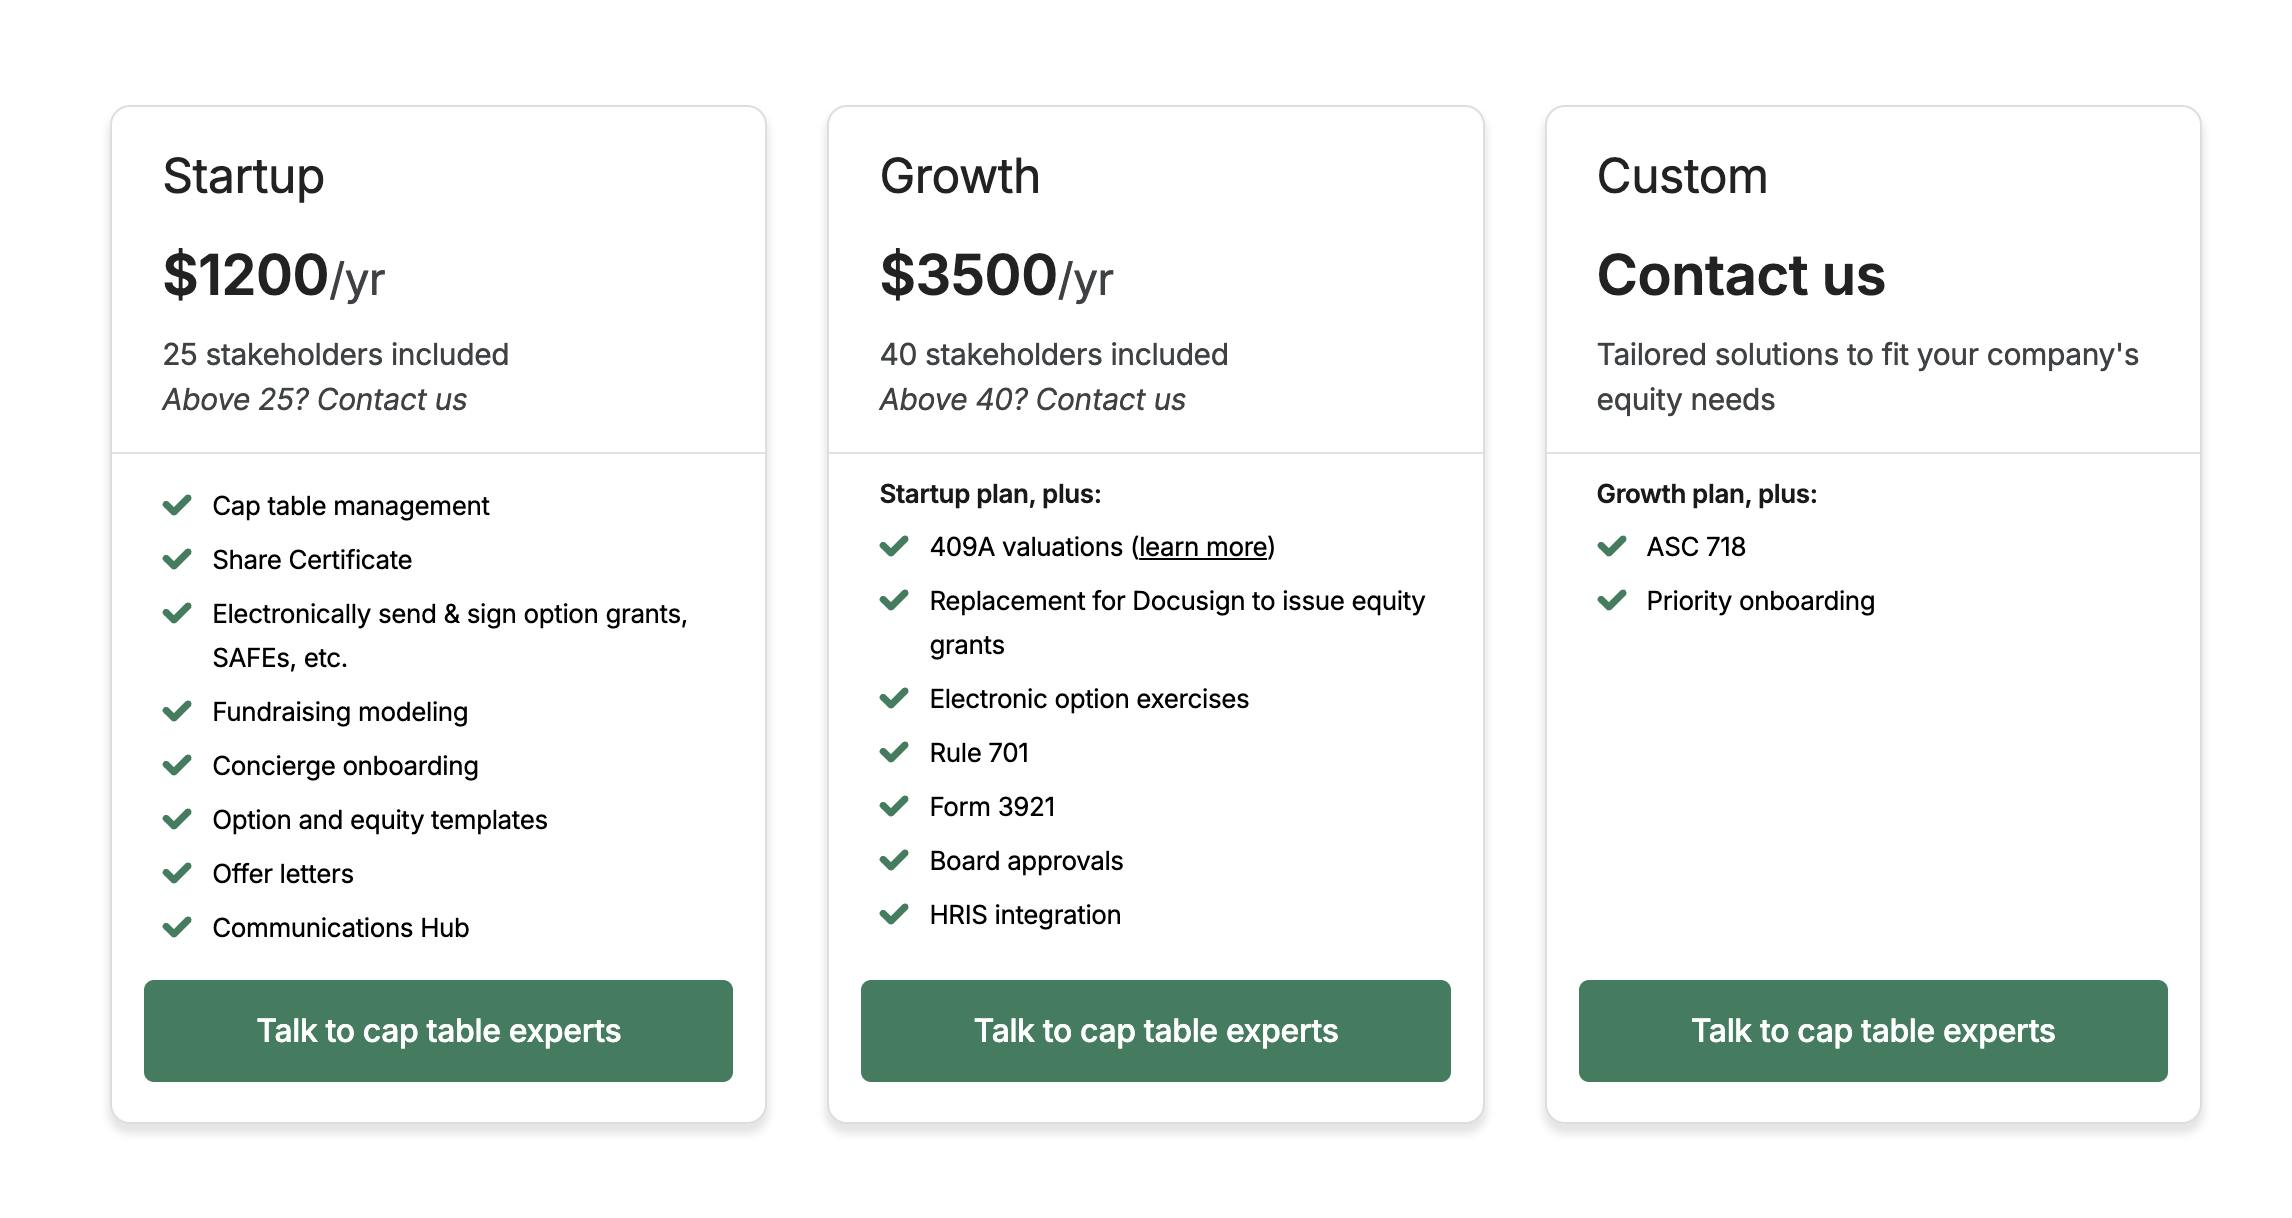Click the checkmark next to ASC 718
This screenshot has width=2292, height=1218.
point(1611,546)
